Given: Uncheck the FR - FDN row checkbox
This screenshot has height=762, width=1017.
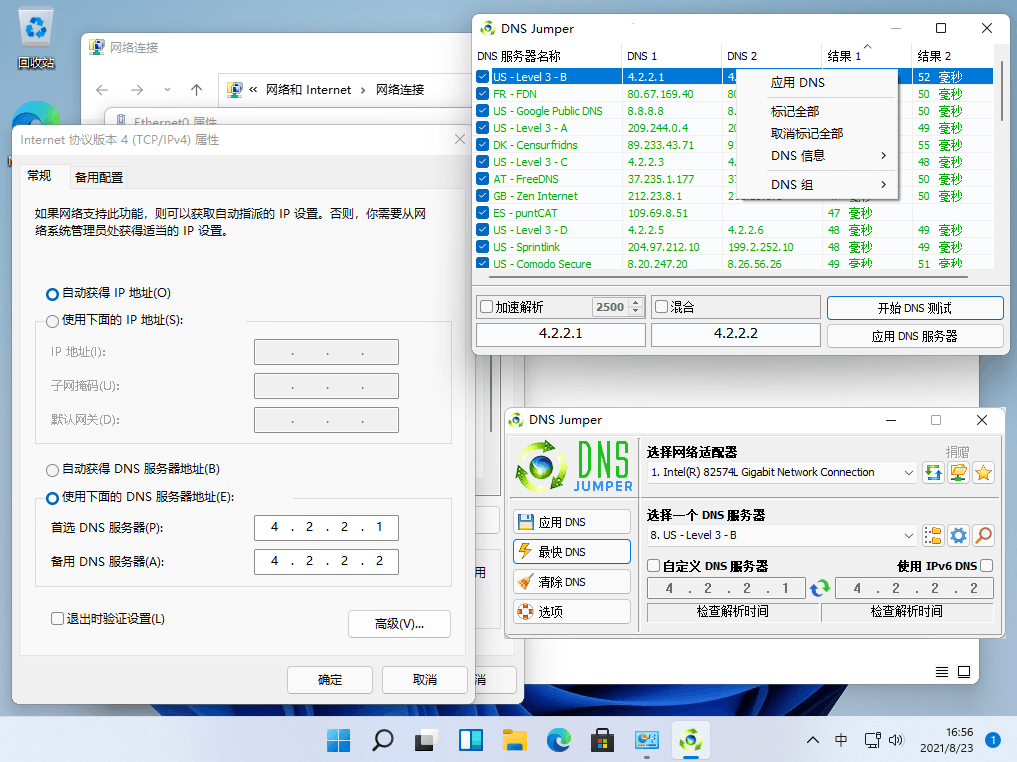Looking at the screenshot, I should 483,94.
